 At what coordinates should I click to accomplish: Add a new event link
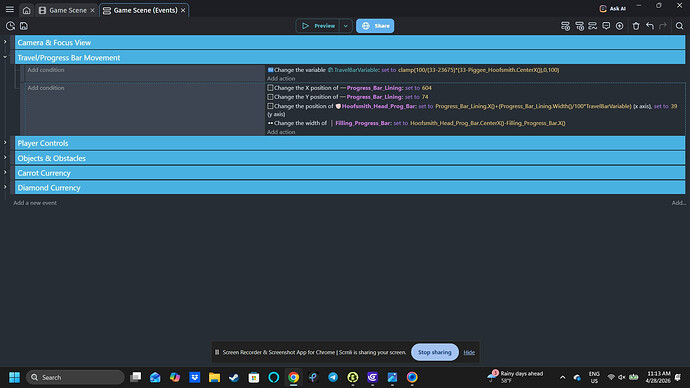tap(35, 203)
